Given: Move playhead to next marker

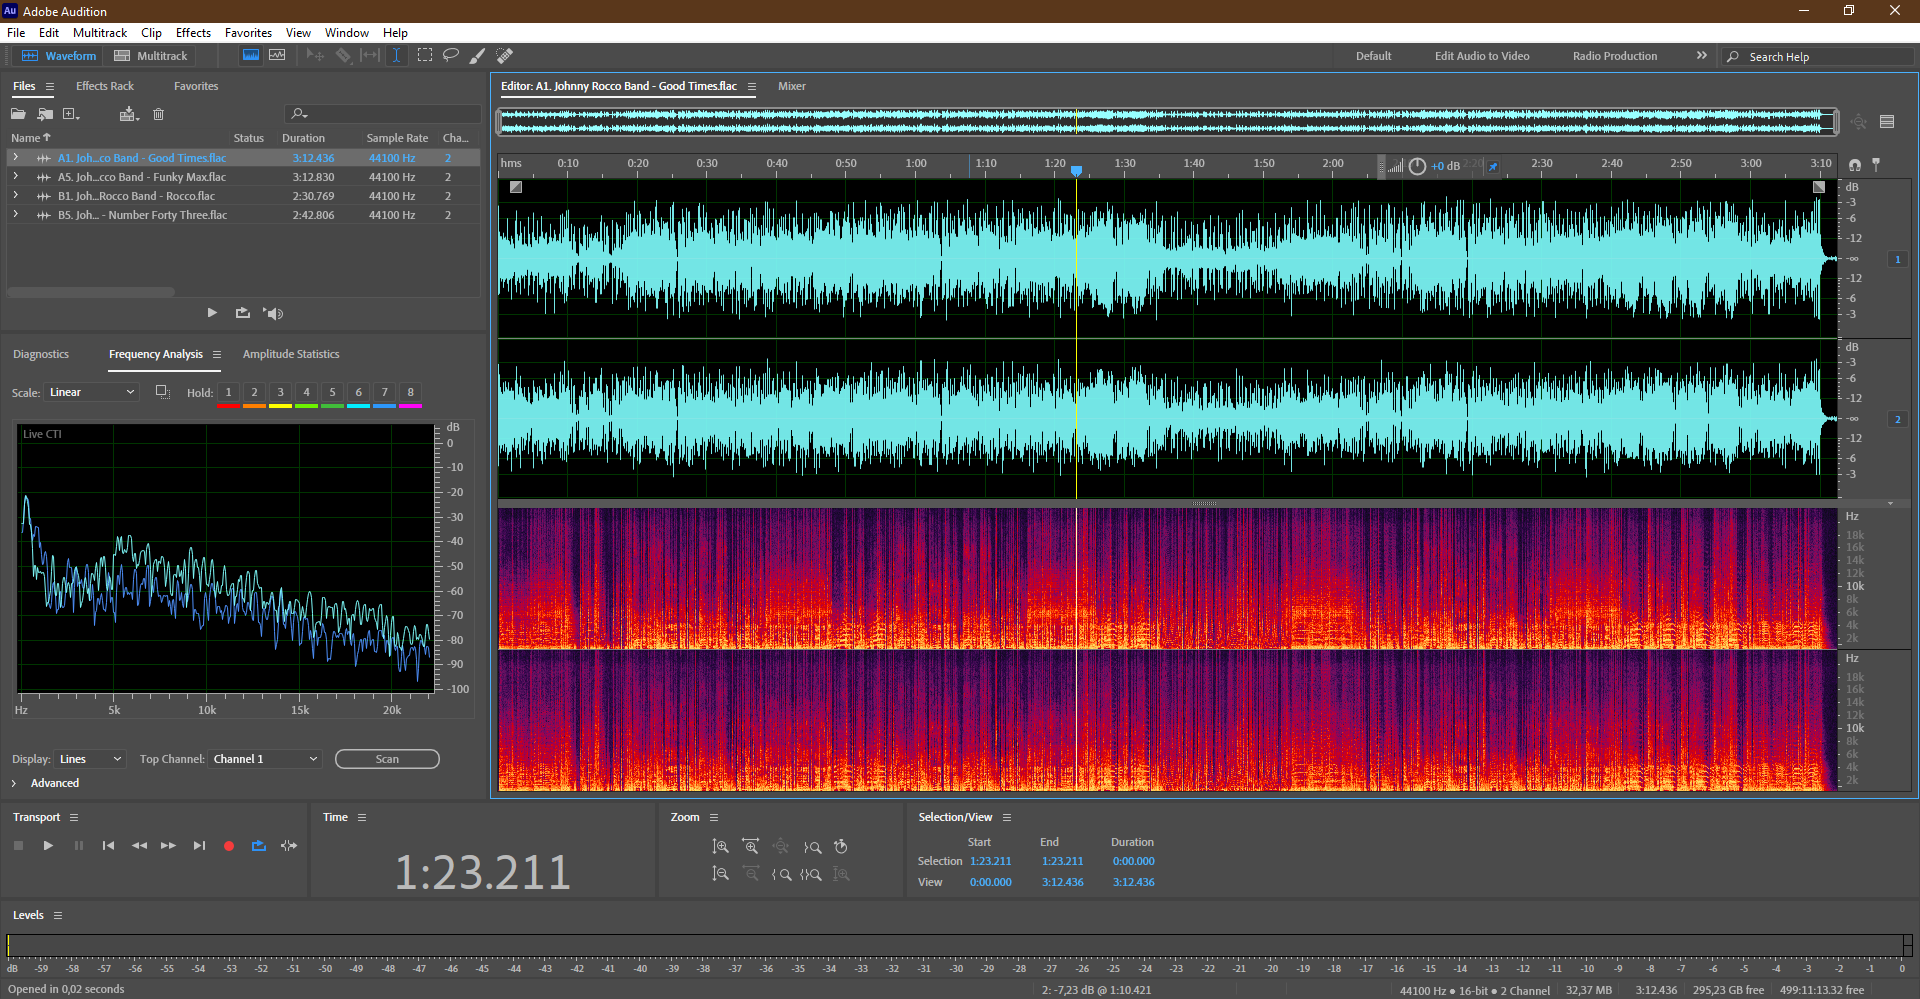Looking at the screenshot, I should pos(199,846).
